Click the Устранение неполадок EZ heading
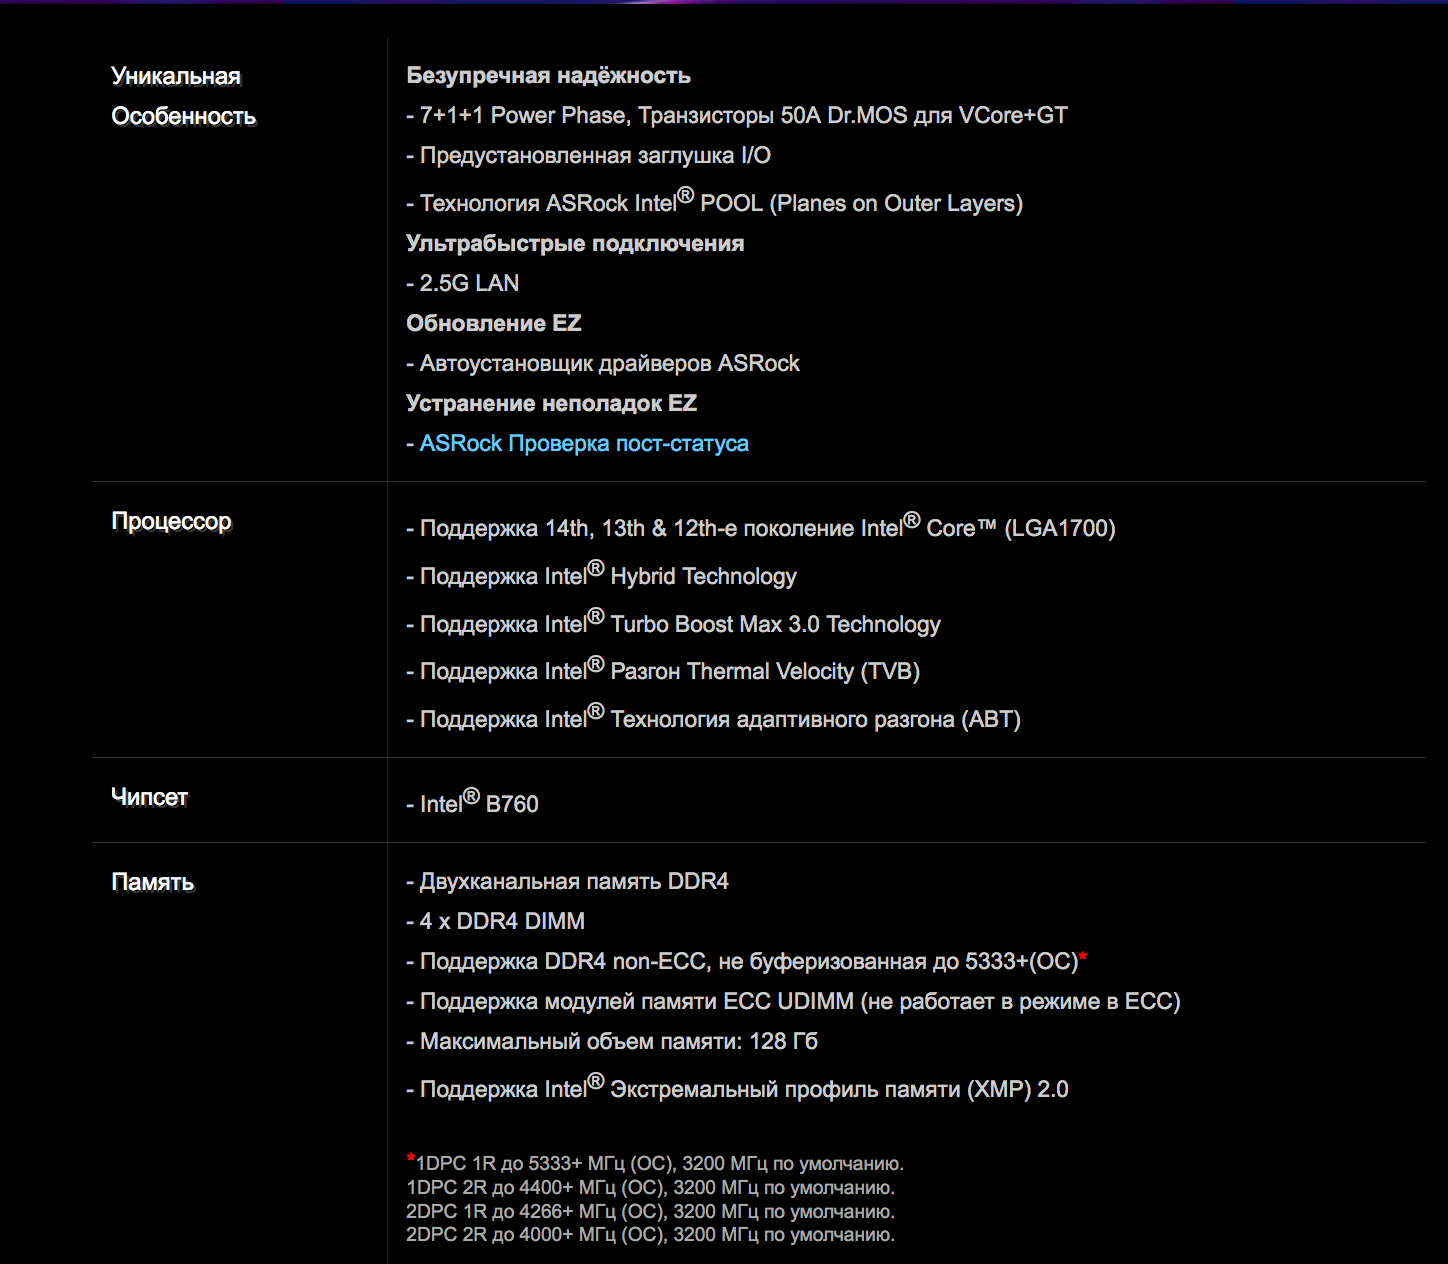The image size is (1448, 1264). tap(551, 404)
